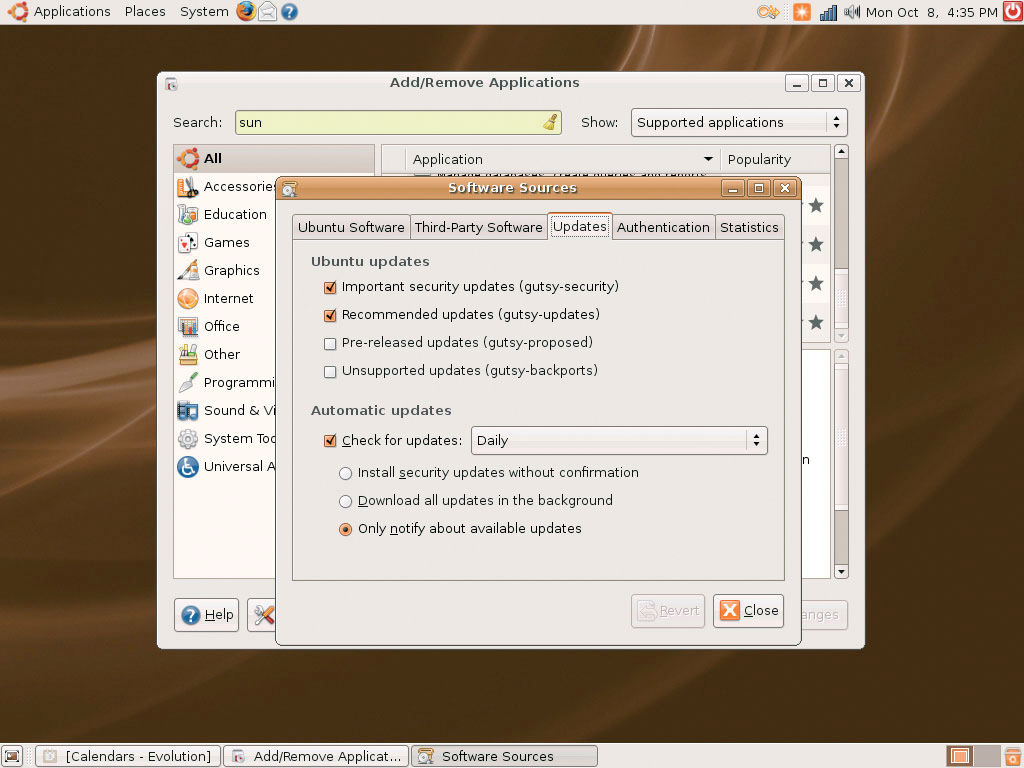Select Download all updates in the background
This screenshot has width=1024, height=768.
pyautogui.click(x=345, y=502)
